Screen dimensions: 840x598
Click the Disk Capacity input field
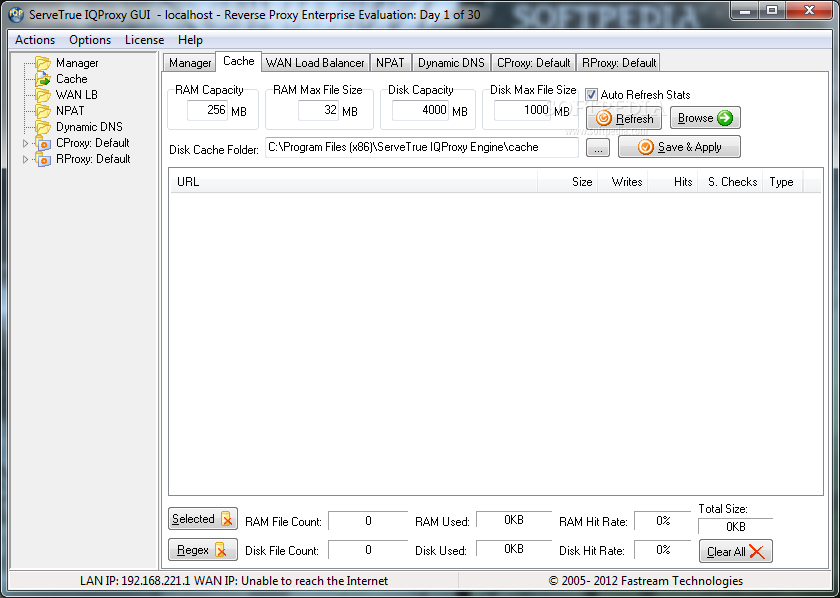(x=420, y=110)
